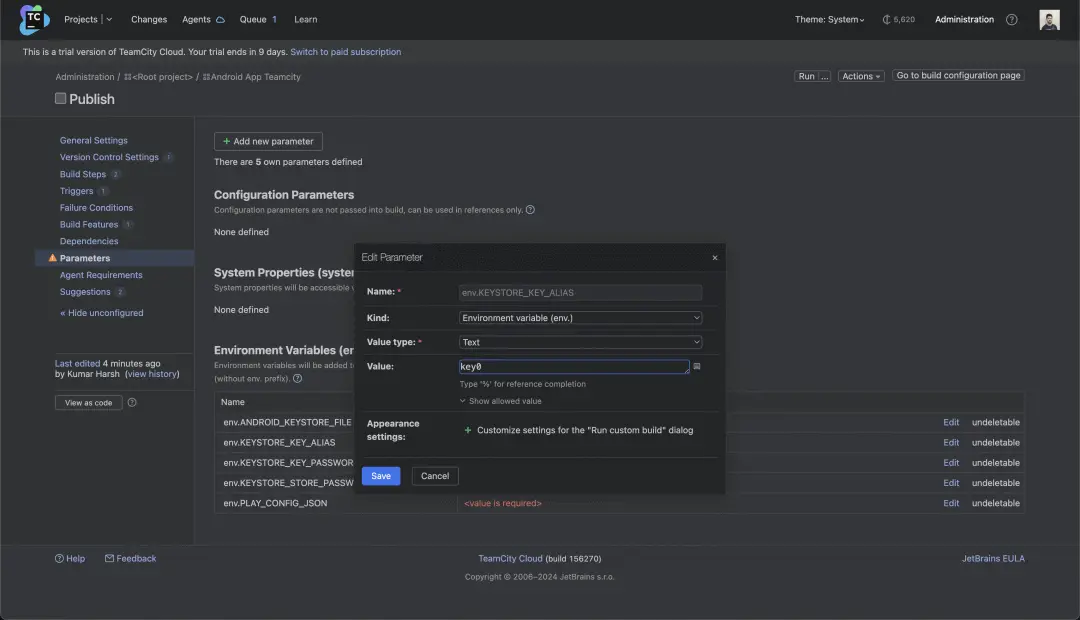Open the Changes menu item
The width and height of the screenshot is (1080, 620).
pos(149,20)
